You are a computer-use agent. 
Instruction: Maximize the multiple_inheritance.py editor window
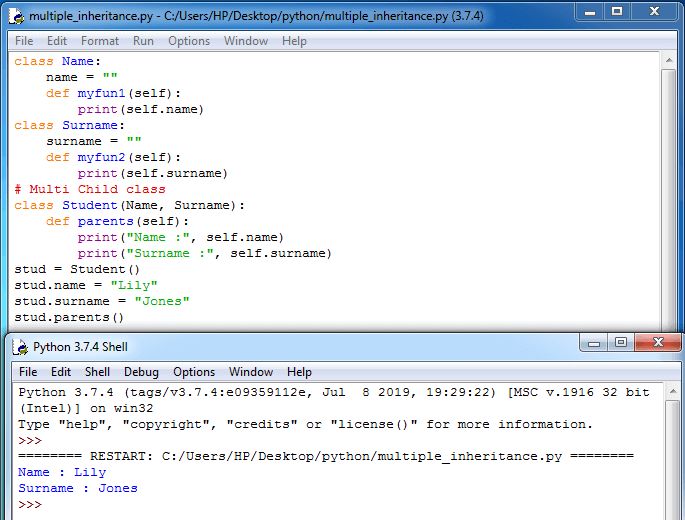coord(617,12)
